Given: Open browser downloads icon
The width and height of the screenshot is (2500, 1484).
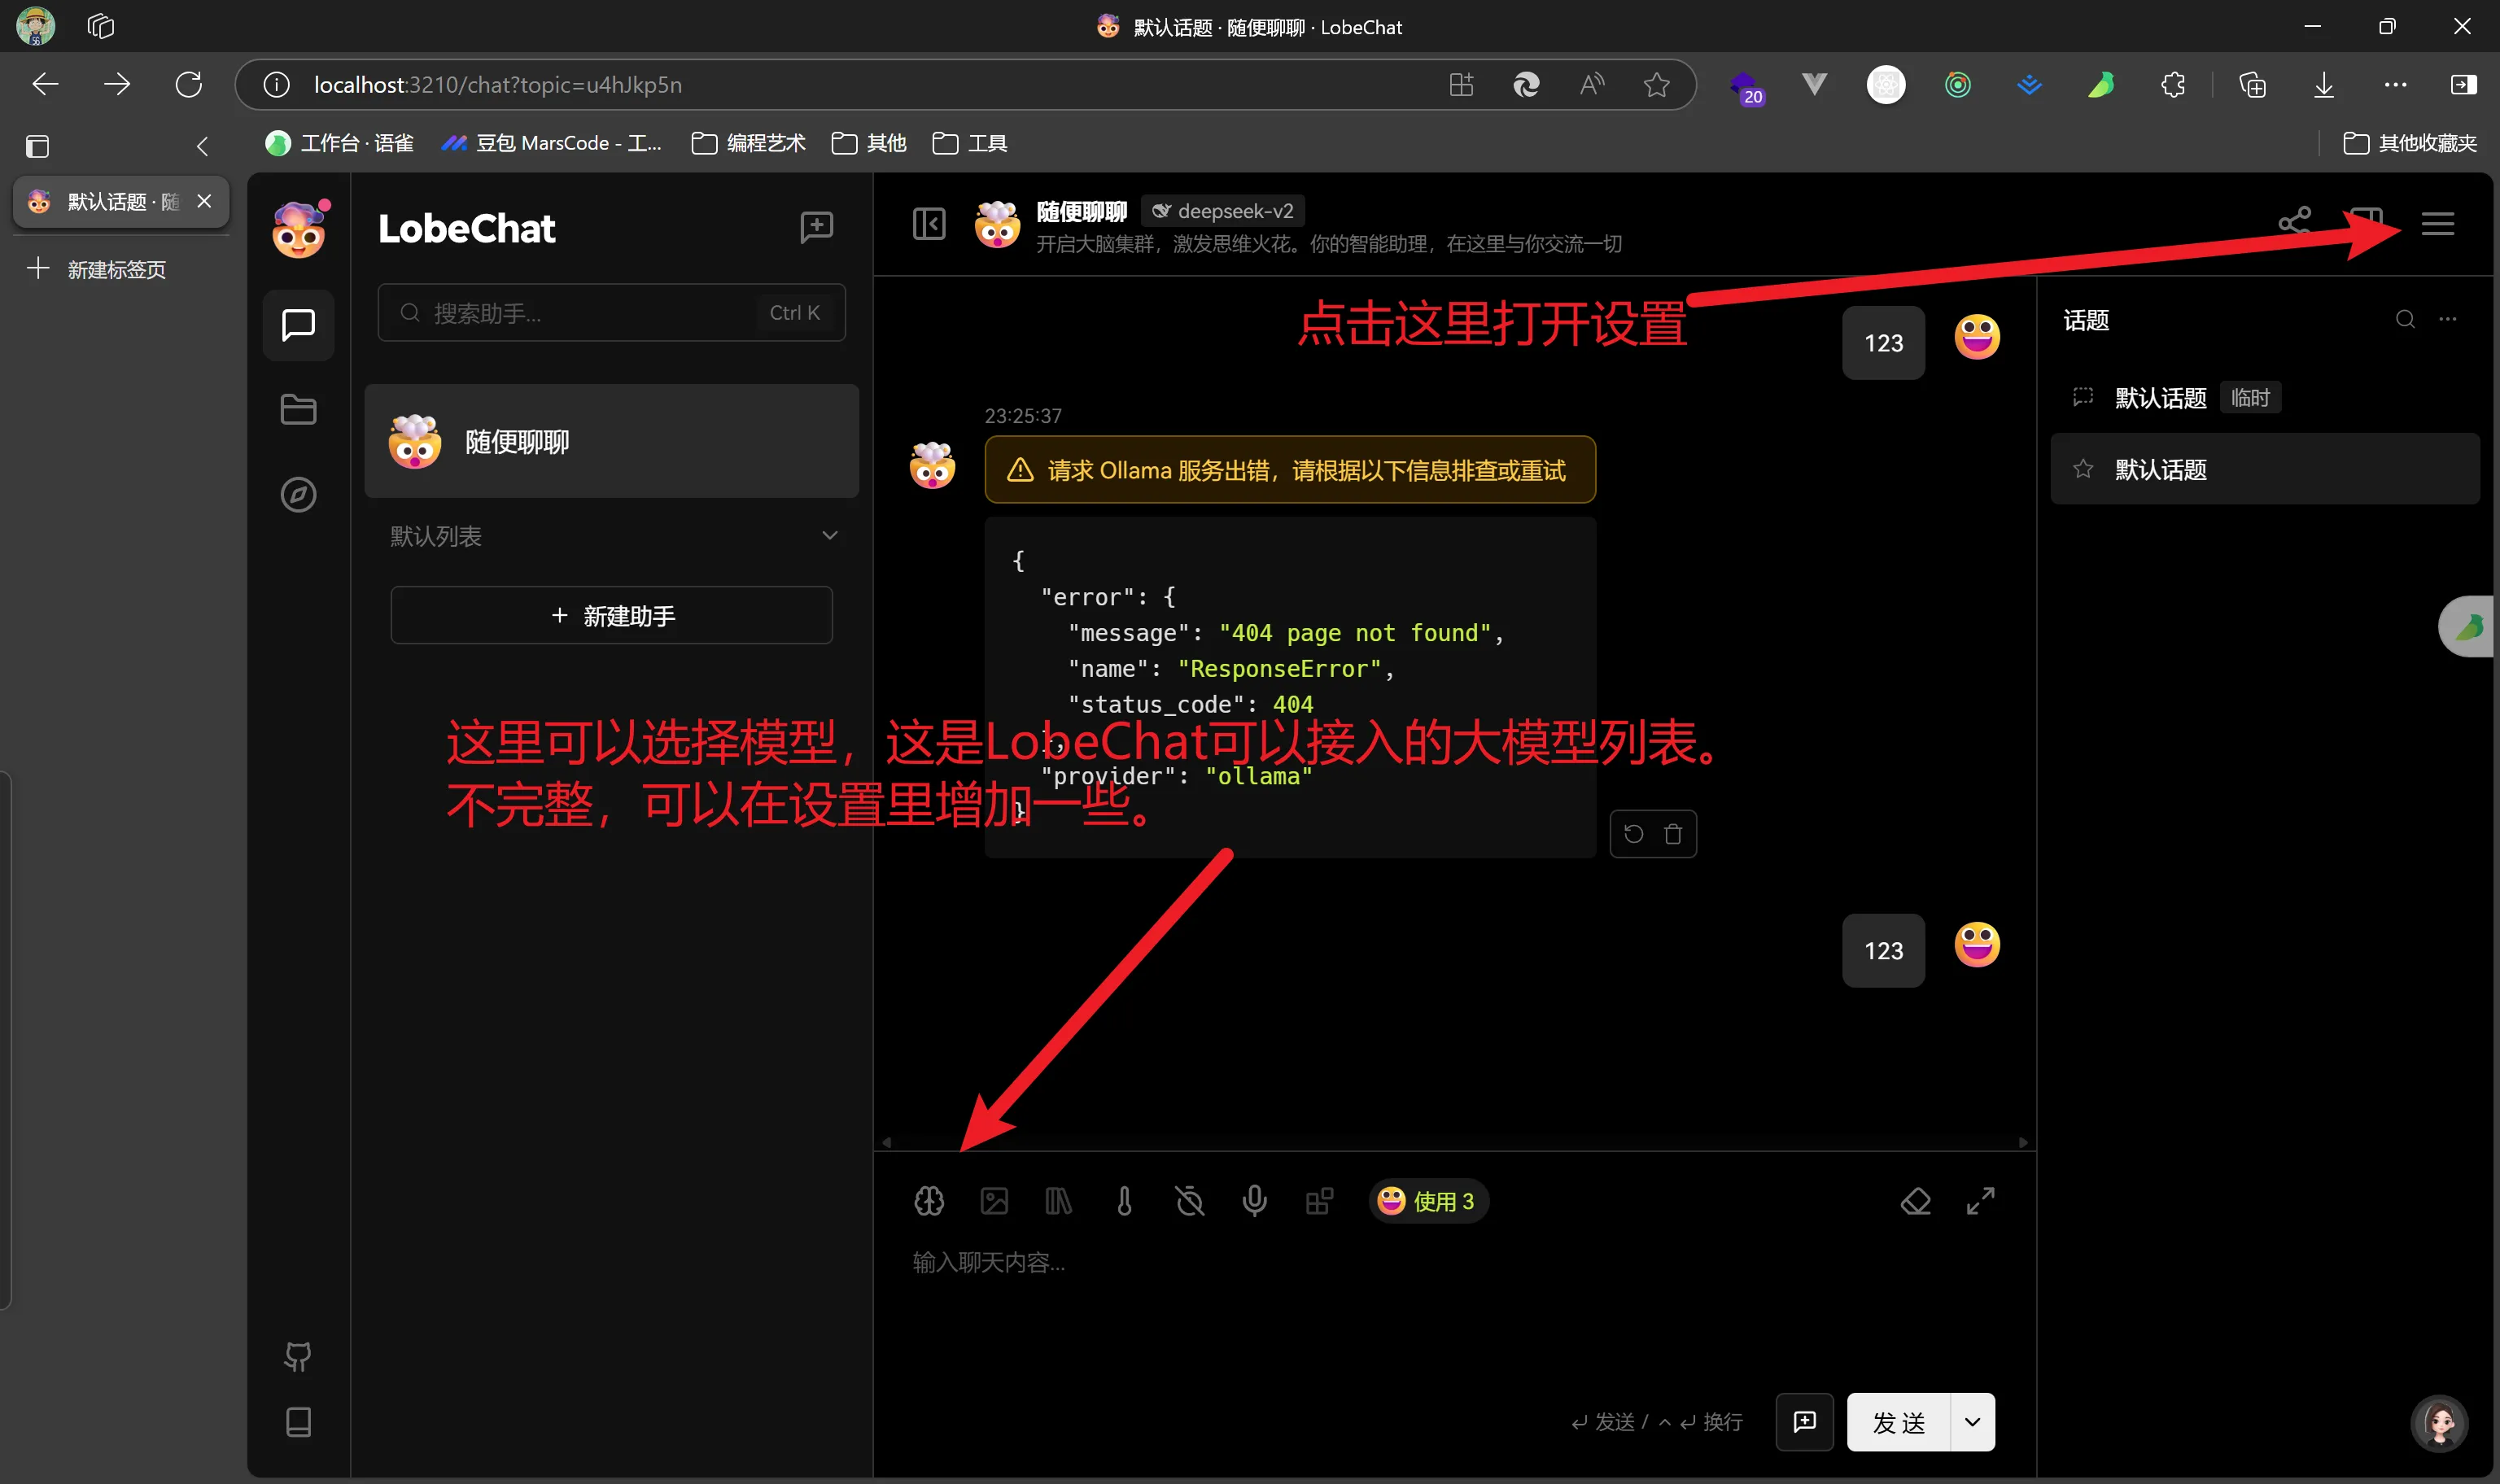Looking at the screenshot, I should [2323, 85].
